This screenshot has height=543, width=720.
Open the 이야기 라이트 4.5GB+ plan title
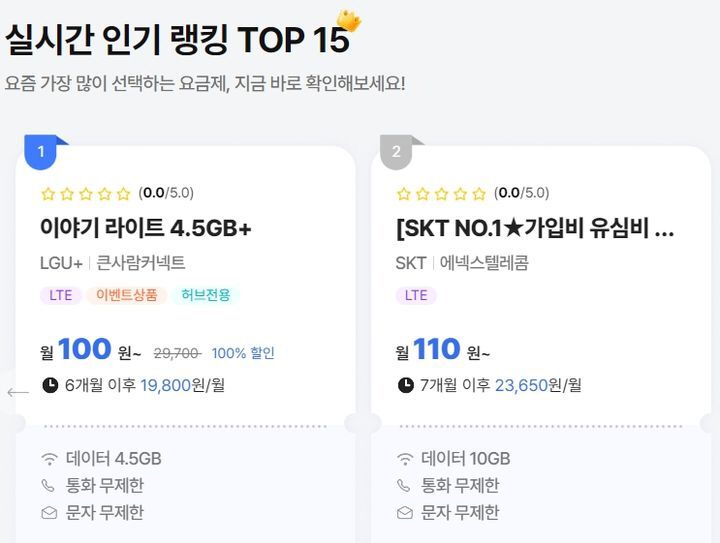[146, 229]
